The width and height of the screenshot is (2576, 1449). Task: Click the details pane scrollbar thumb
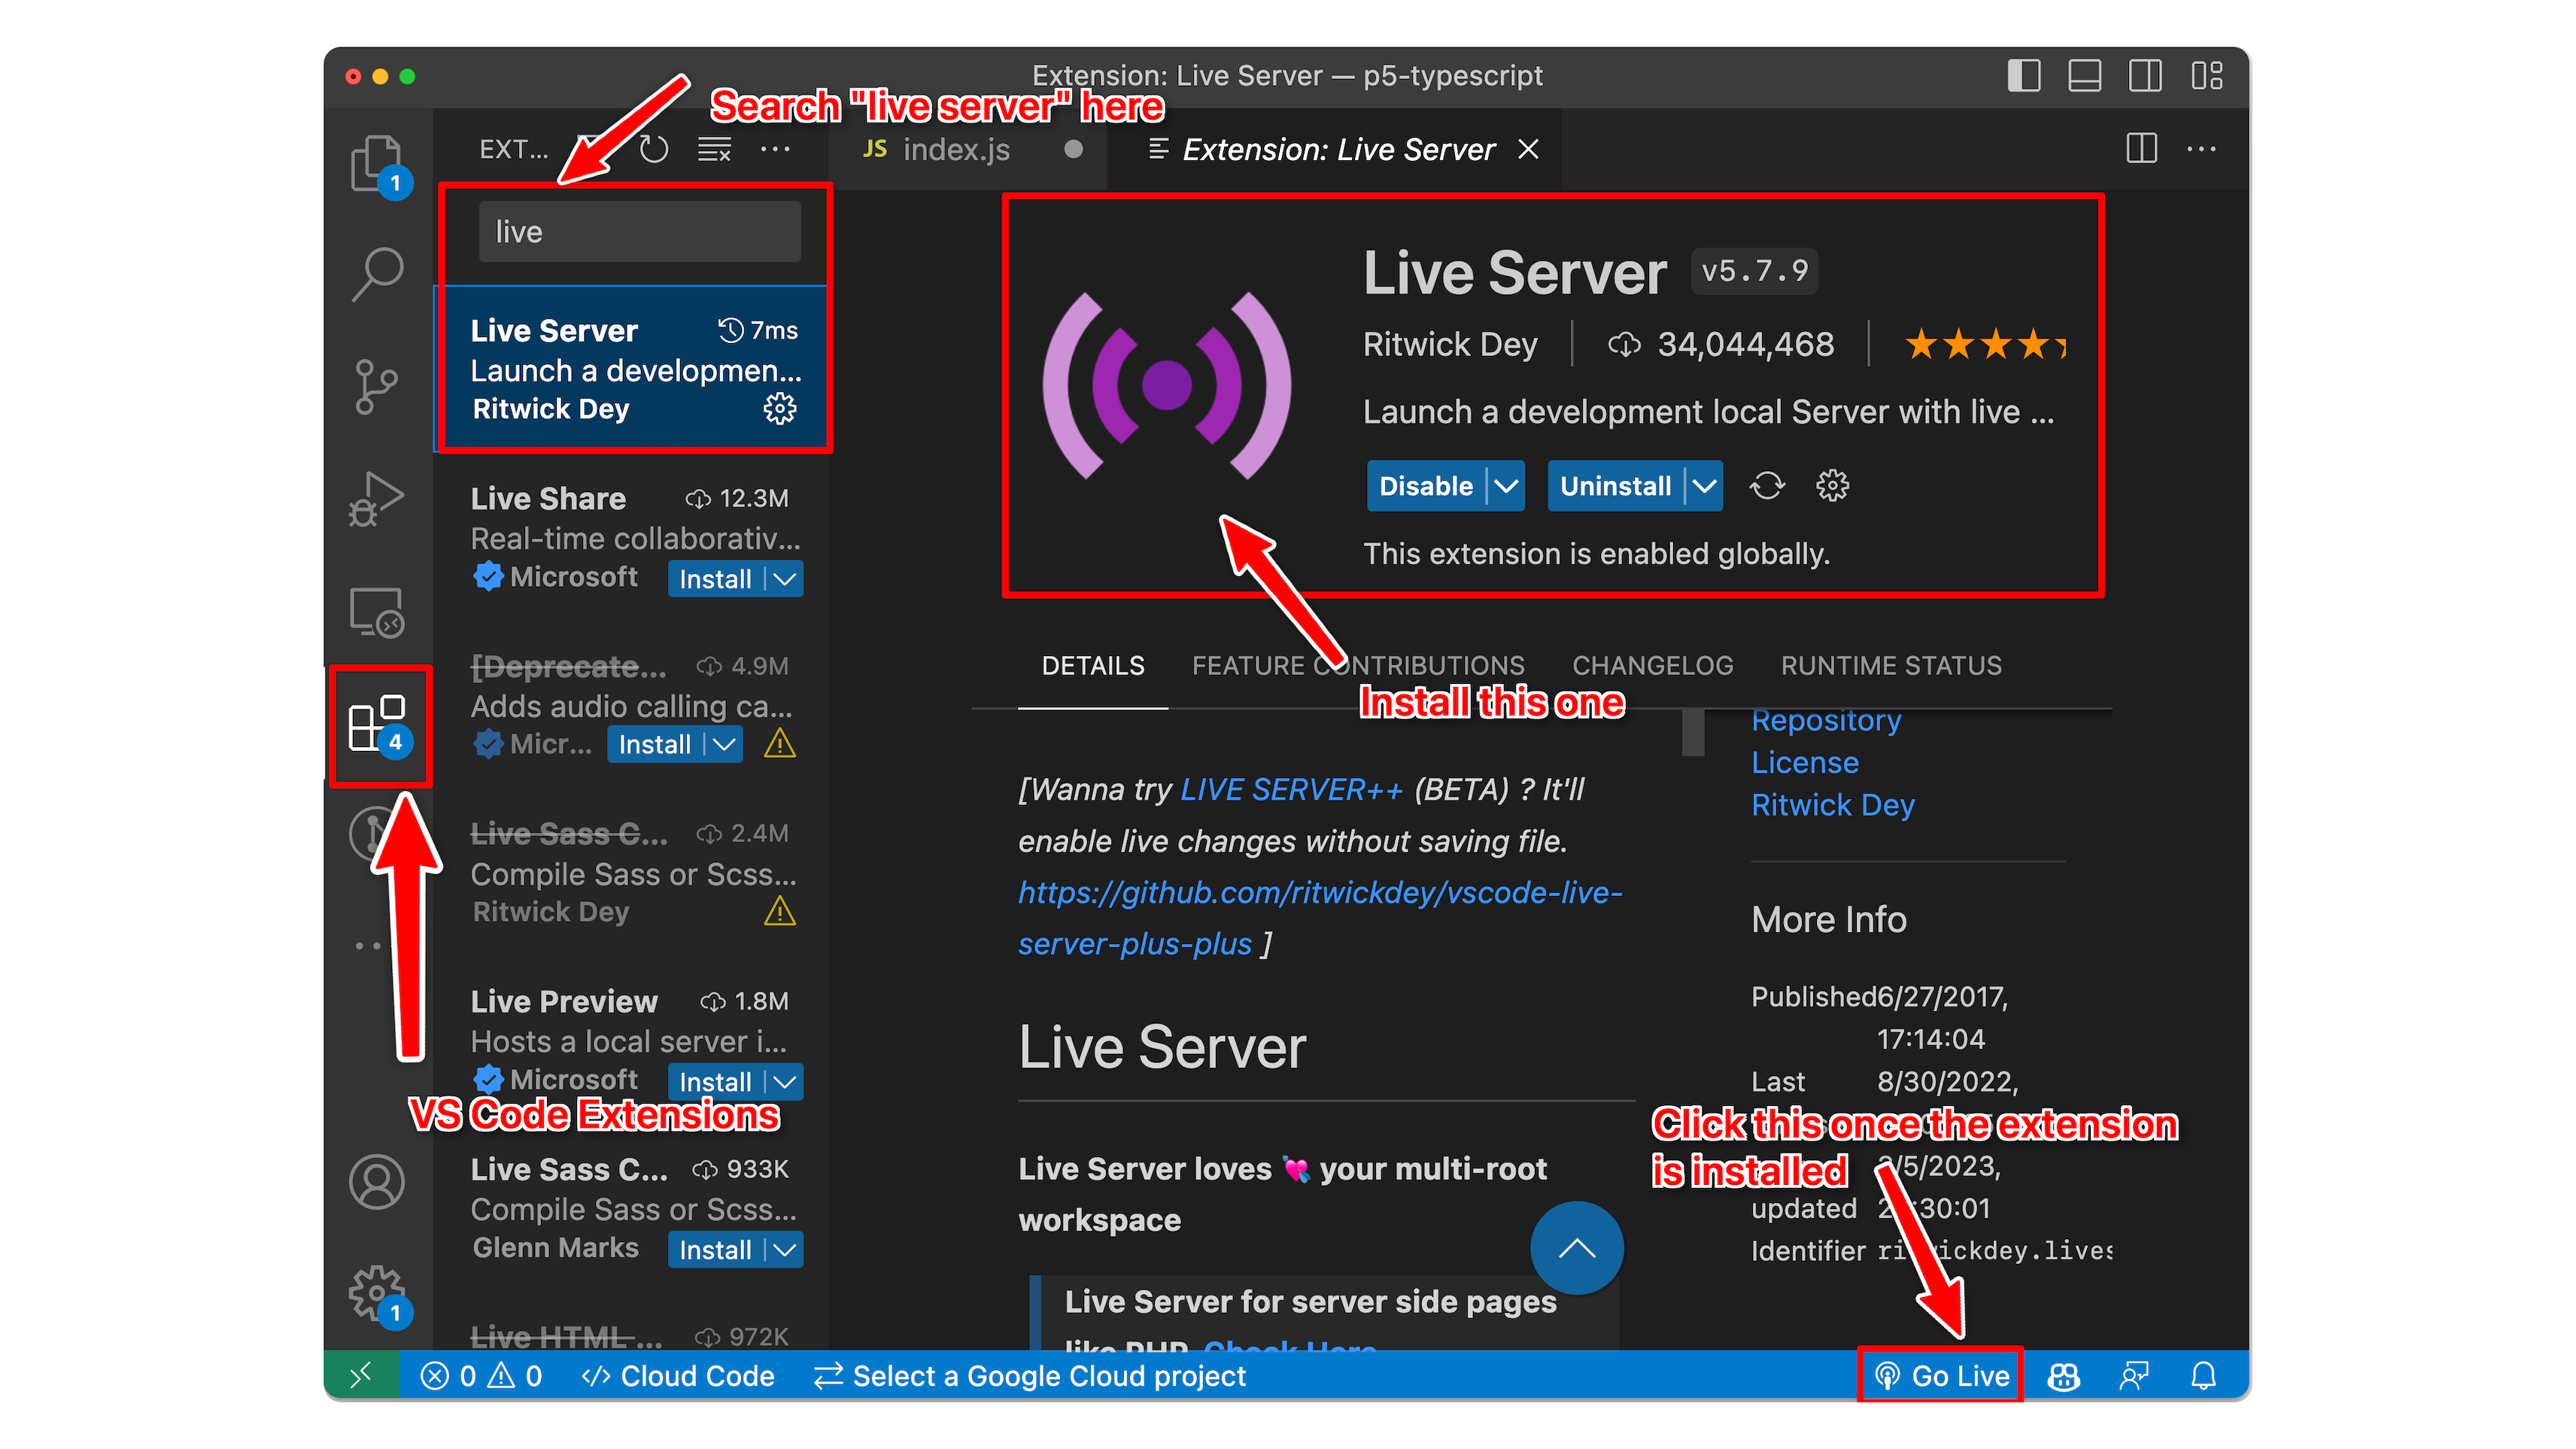pos(1692,732)
